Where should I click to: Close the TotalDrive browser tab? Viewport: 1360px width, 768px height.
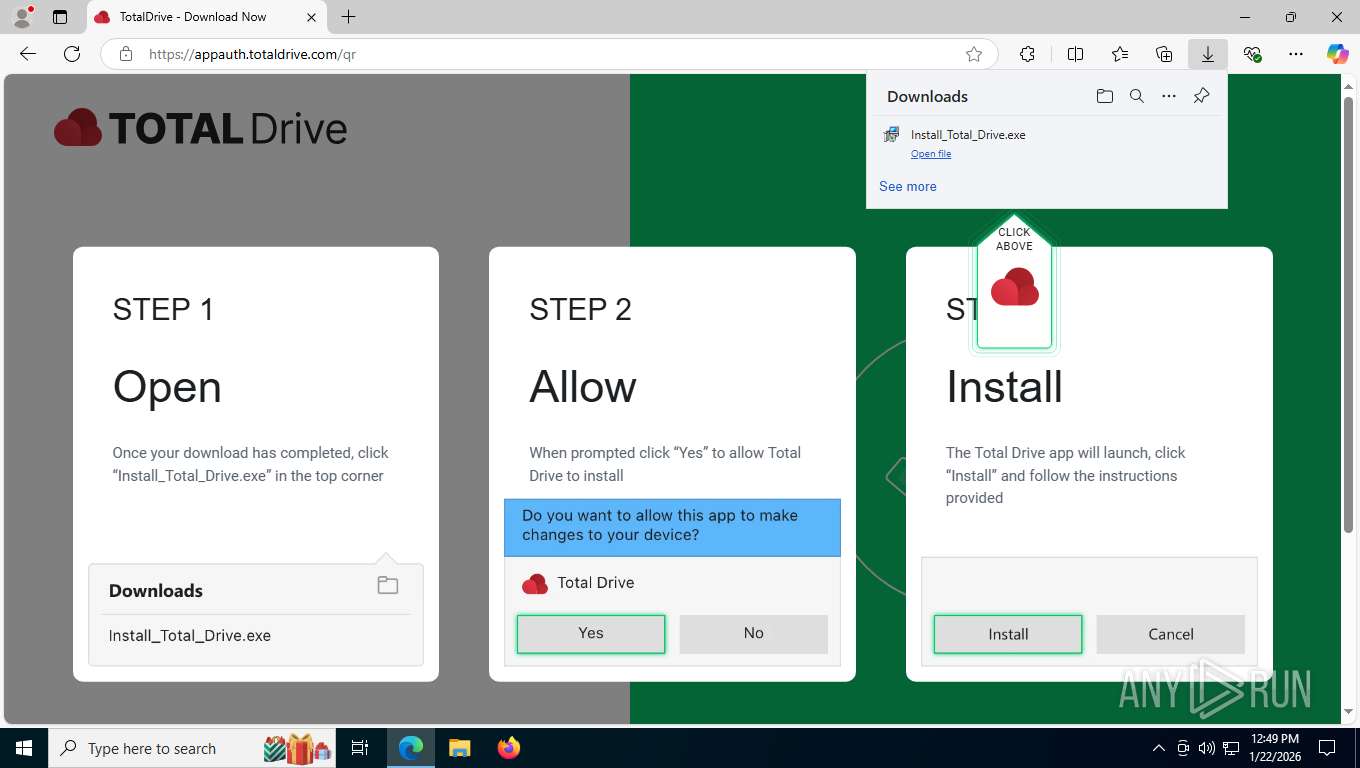coord(311,17)
